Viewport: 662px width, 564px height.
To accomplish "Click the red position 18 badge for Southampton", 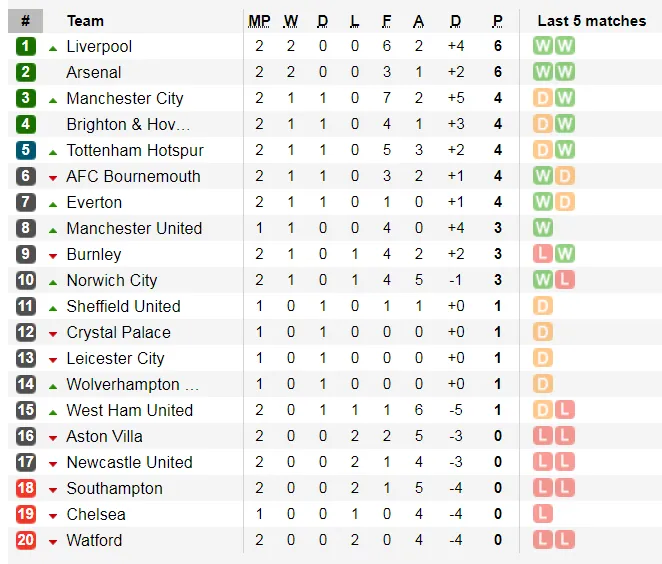I will pos(26,488).
